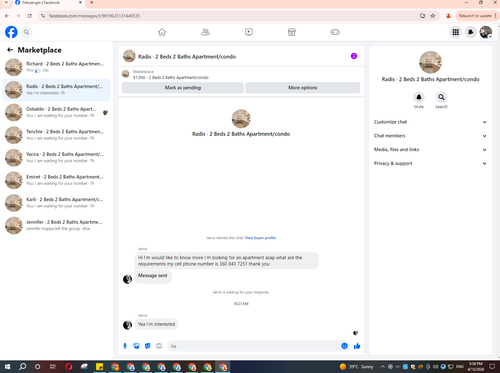Click the "Yea I'm interested" message bubble
The image size is (500, 373).
point(156,324)
